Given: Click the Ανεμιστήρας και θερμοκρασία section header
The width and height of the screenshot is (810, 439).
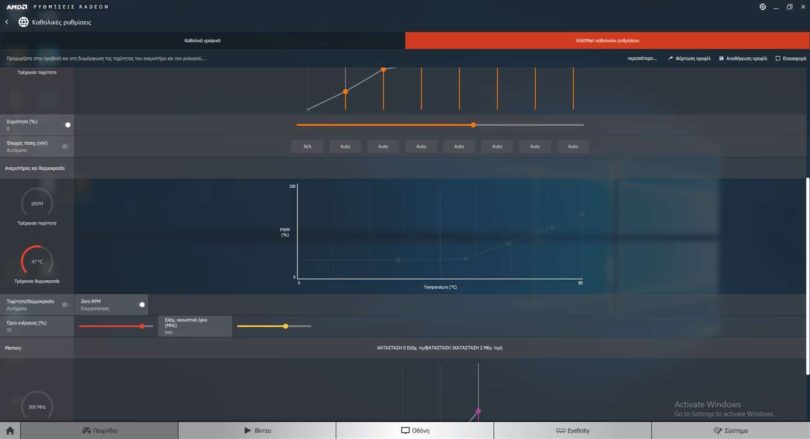Looking at the screenshot, I should pyautogui.click(x=35, y=168).
